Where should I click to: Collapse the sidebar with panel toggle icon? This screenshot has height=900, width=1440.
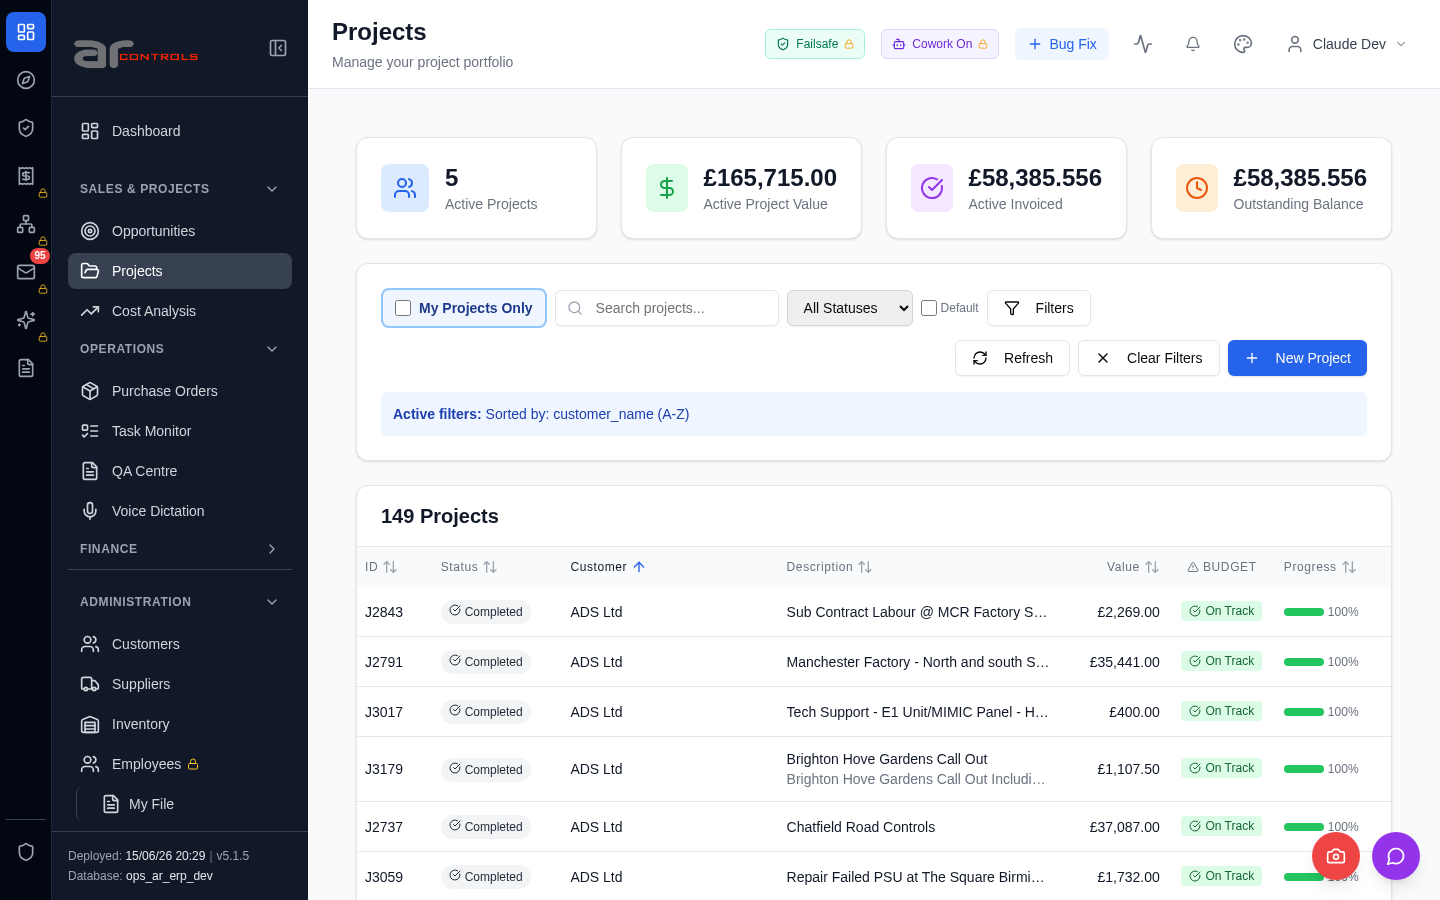pyautogui.click(x=278, y=48)
